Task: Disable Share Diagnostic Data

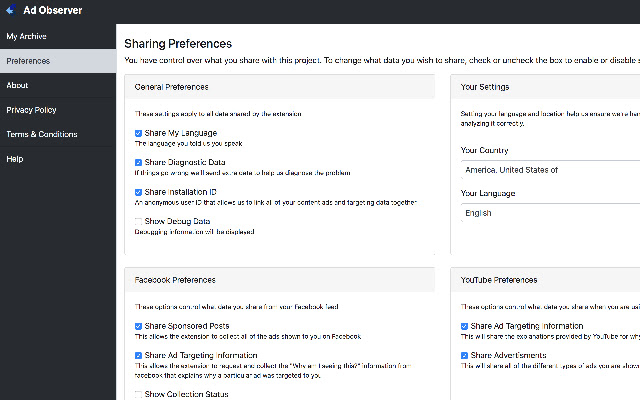Action: (138, 162)
